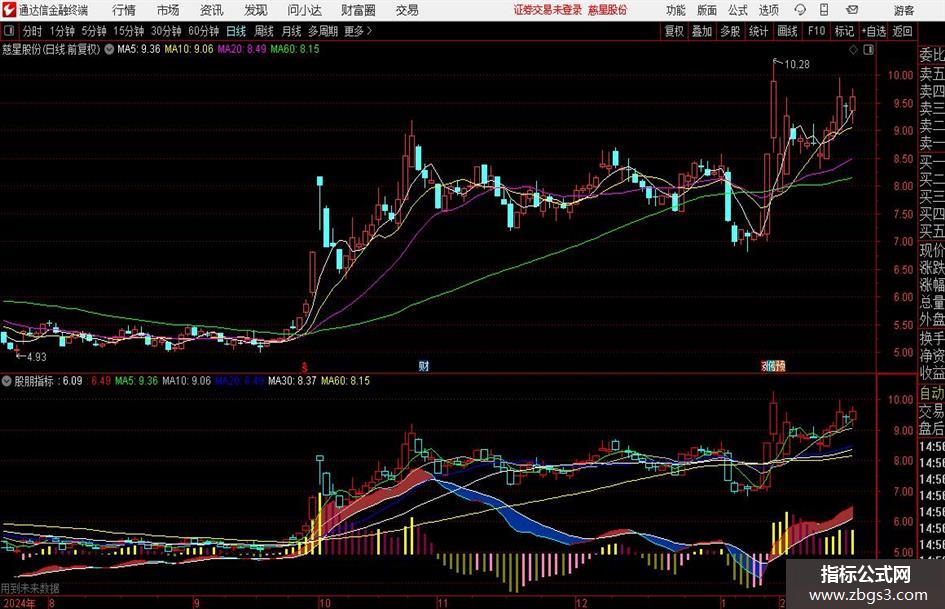Switch to 15分钟 period
This screenshot has width=945, height=609.
pyautogui.click(x=128, y=31)
